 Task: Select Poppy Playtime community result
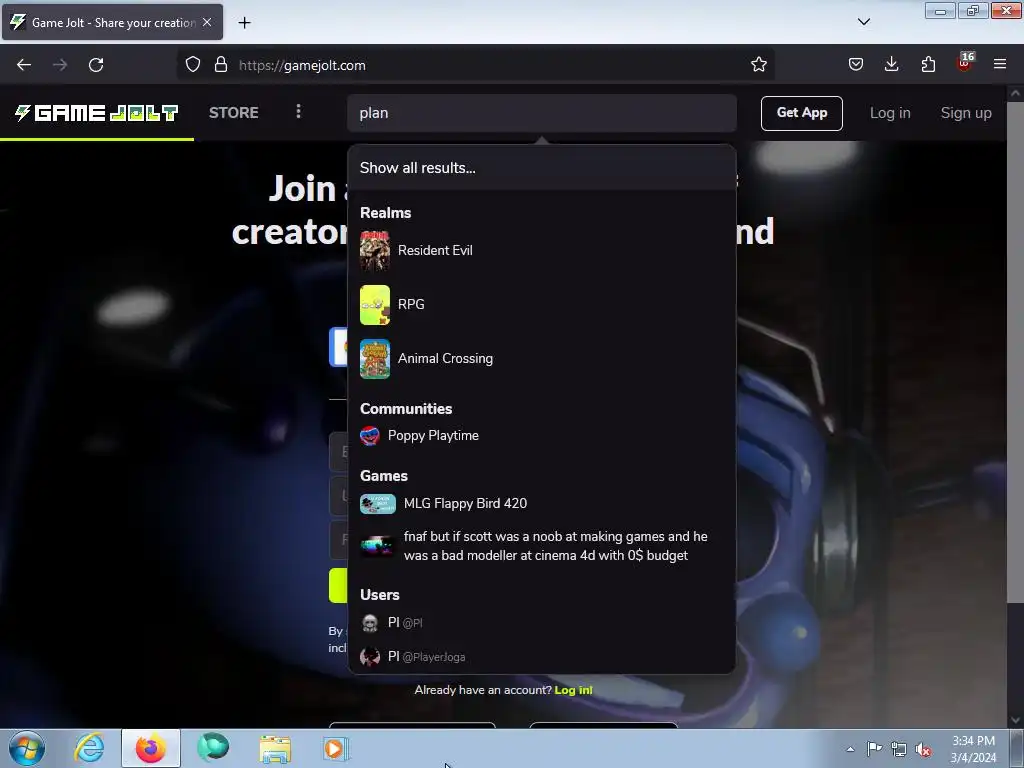click(x=542, y=436)
